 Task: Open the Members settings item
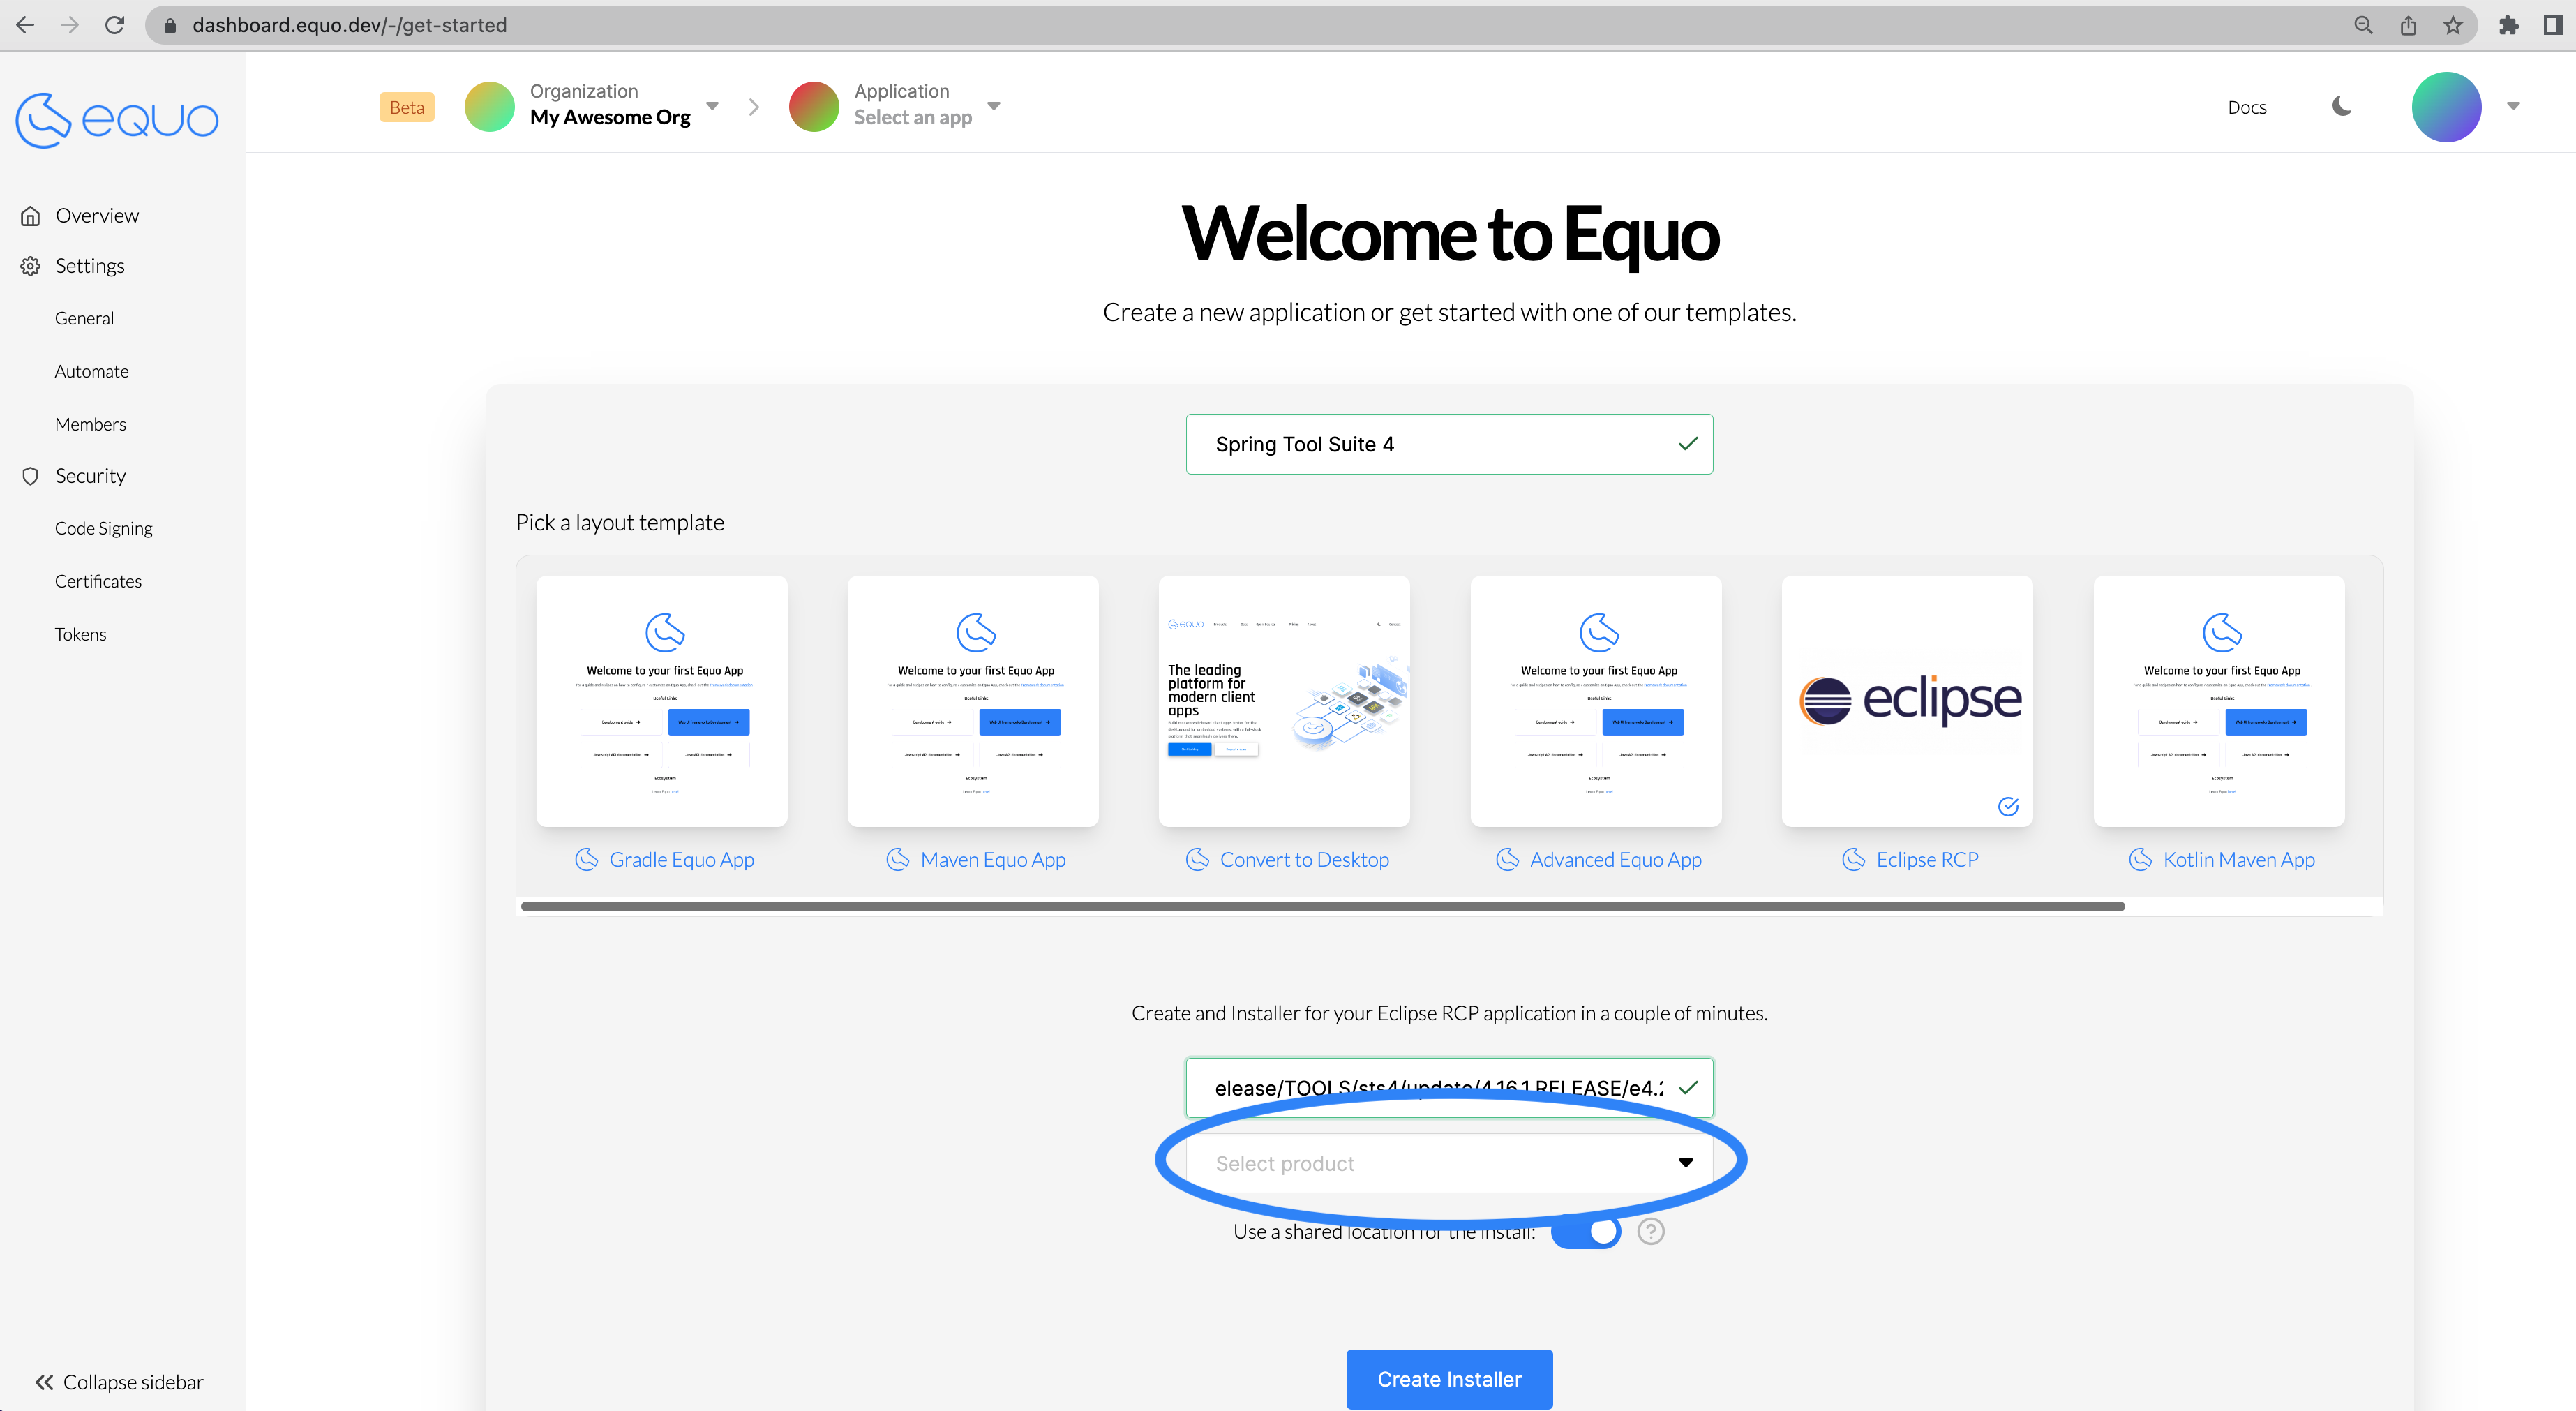click(90, 424)
